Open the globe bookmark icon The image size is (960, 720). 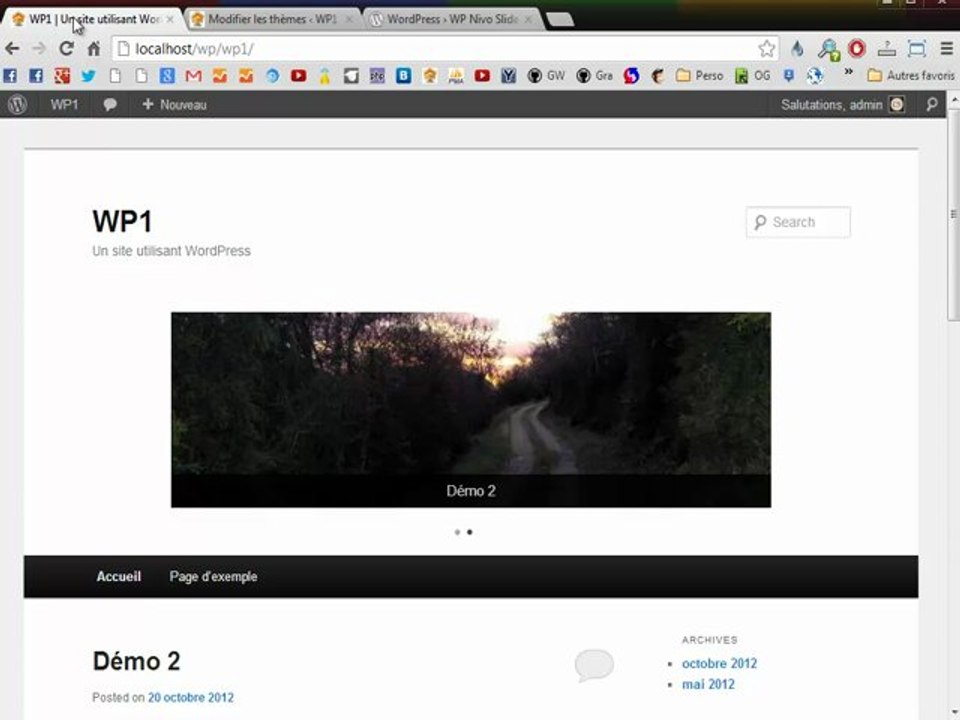click(x=814, y=76)
